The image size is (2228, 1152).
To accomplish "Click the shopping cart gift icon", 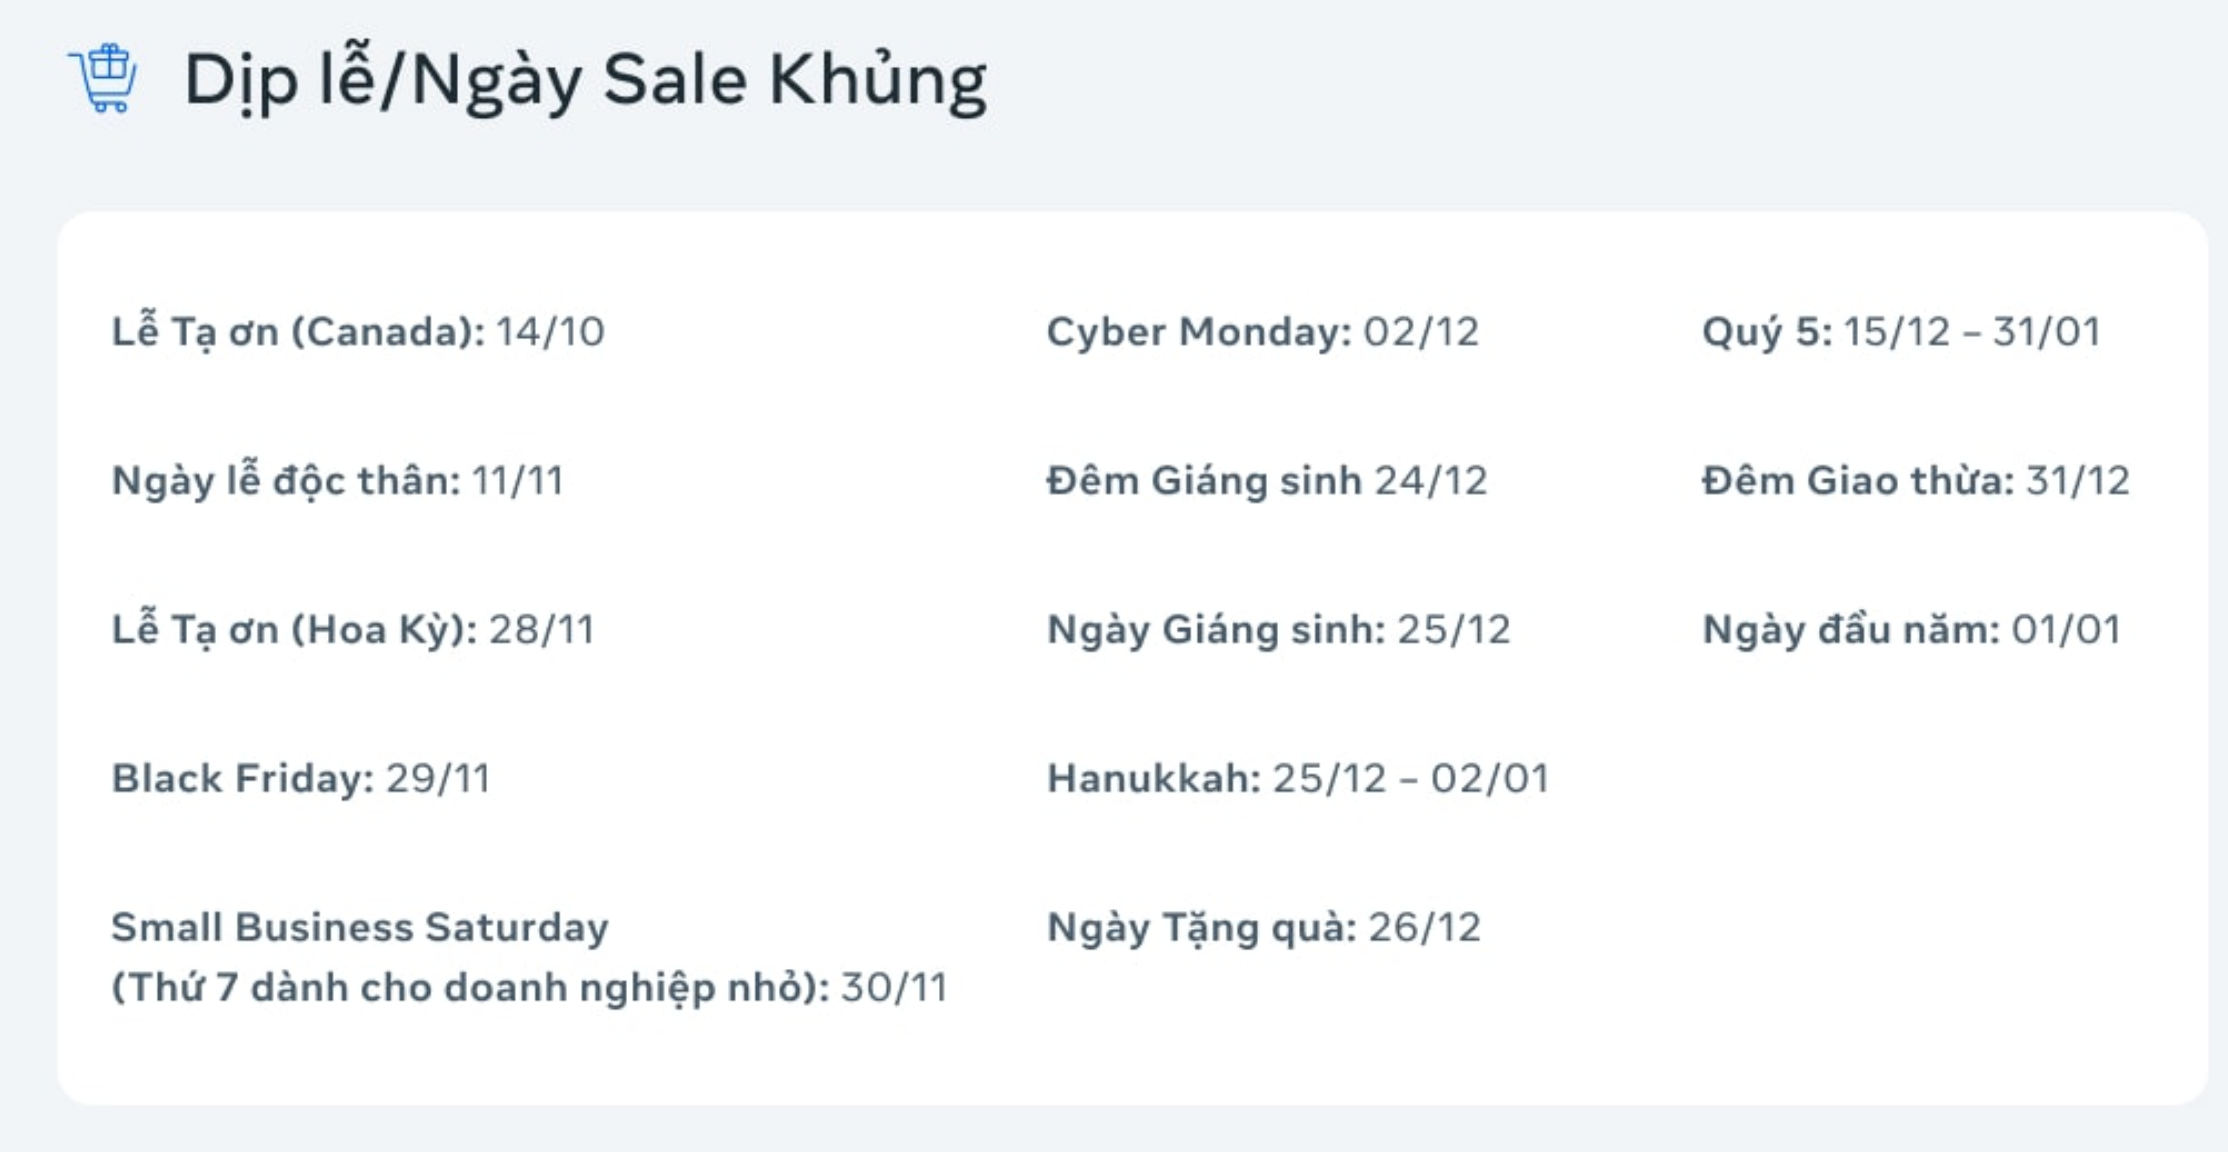I will coord(103,79).
